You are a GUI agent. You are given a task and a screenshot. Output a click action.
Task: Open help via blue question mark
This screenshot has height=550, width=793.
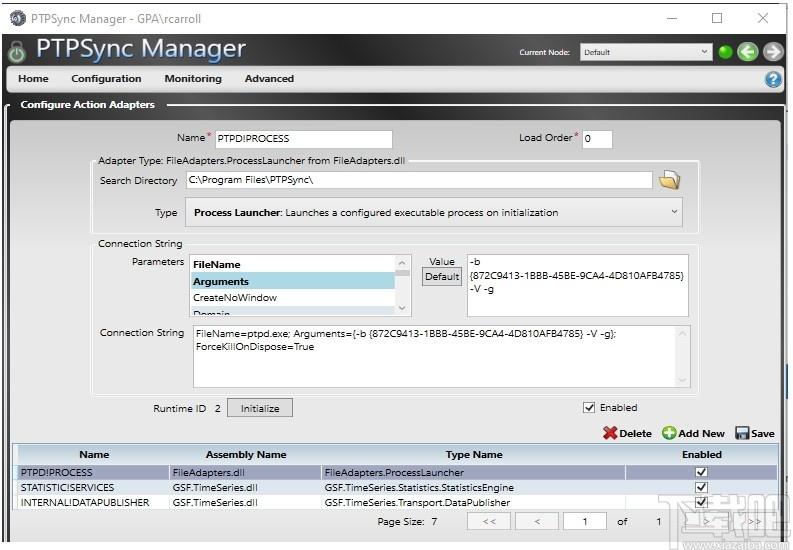773,79
